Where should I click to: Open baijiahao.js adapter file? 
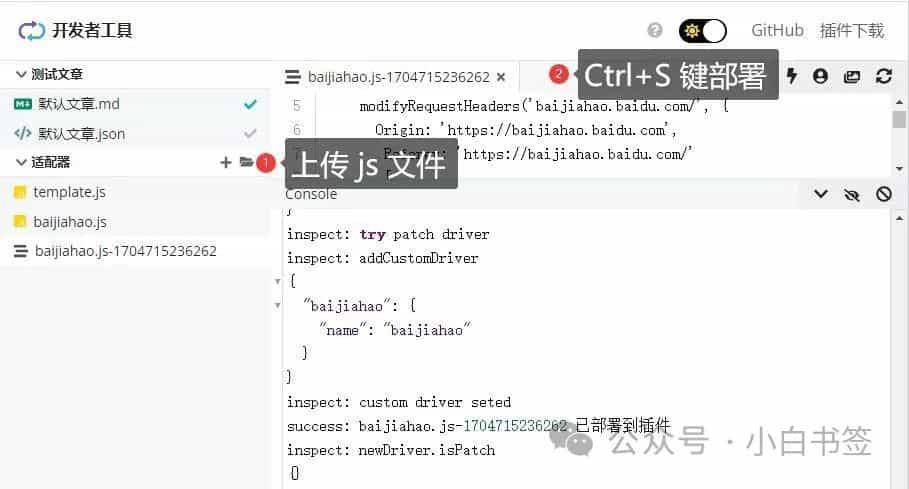70,222
